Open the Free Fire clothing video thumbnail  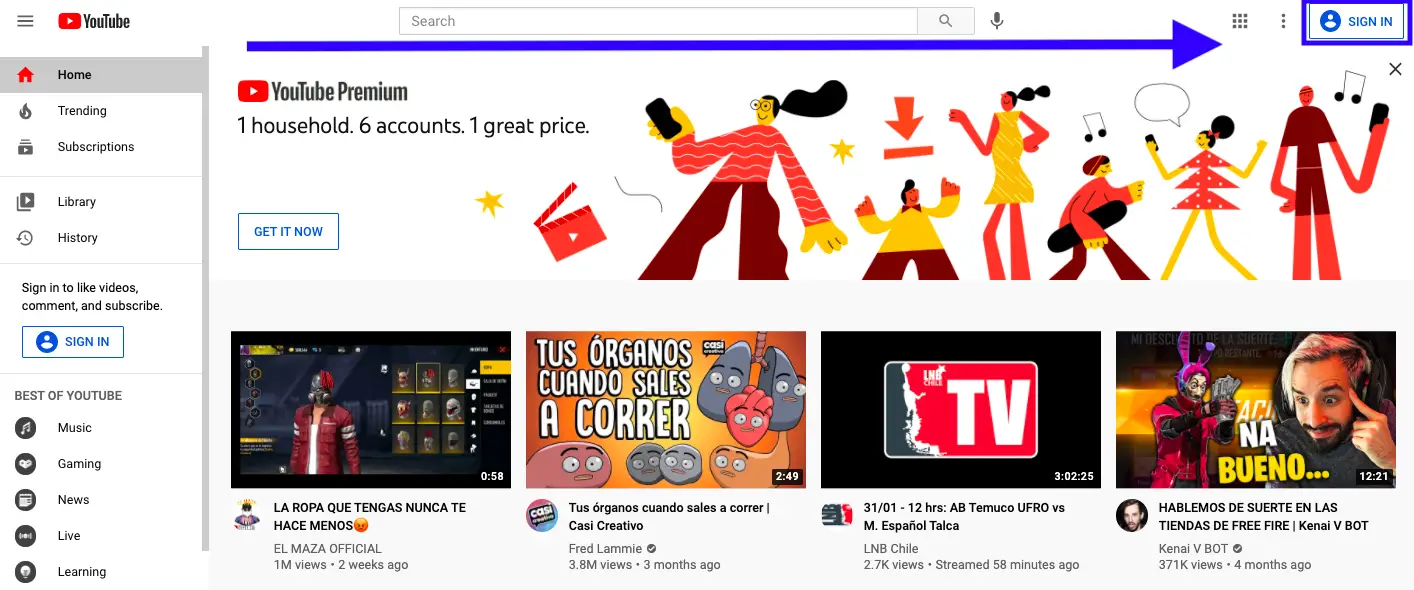click(371, 409)
